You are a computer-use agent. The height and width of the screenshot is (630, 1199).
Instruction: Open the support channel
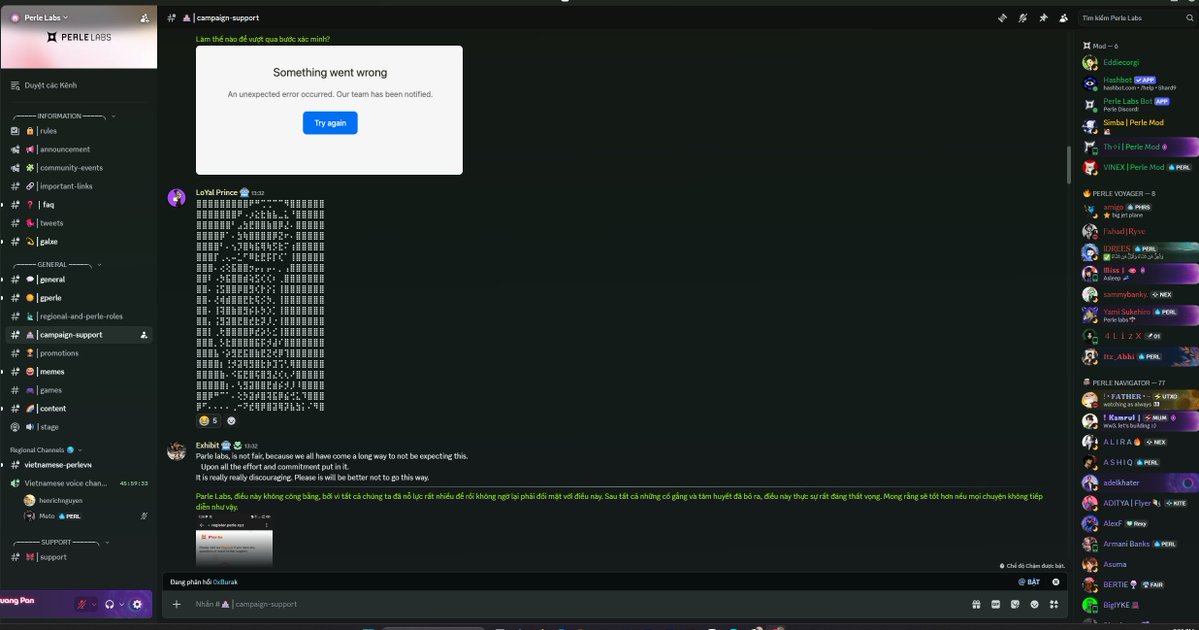click(x=79, y=557)
